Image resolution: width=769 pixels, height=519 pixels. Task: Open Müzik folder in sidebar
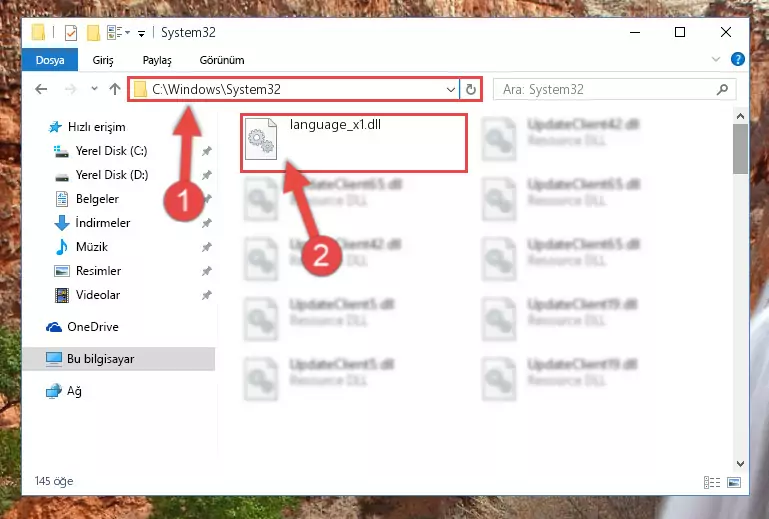(x=92, y=247)
